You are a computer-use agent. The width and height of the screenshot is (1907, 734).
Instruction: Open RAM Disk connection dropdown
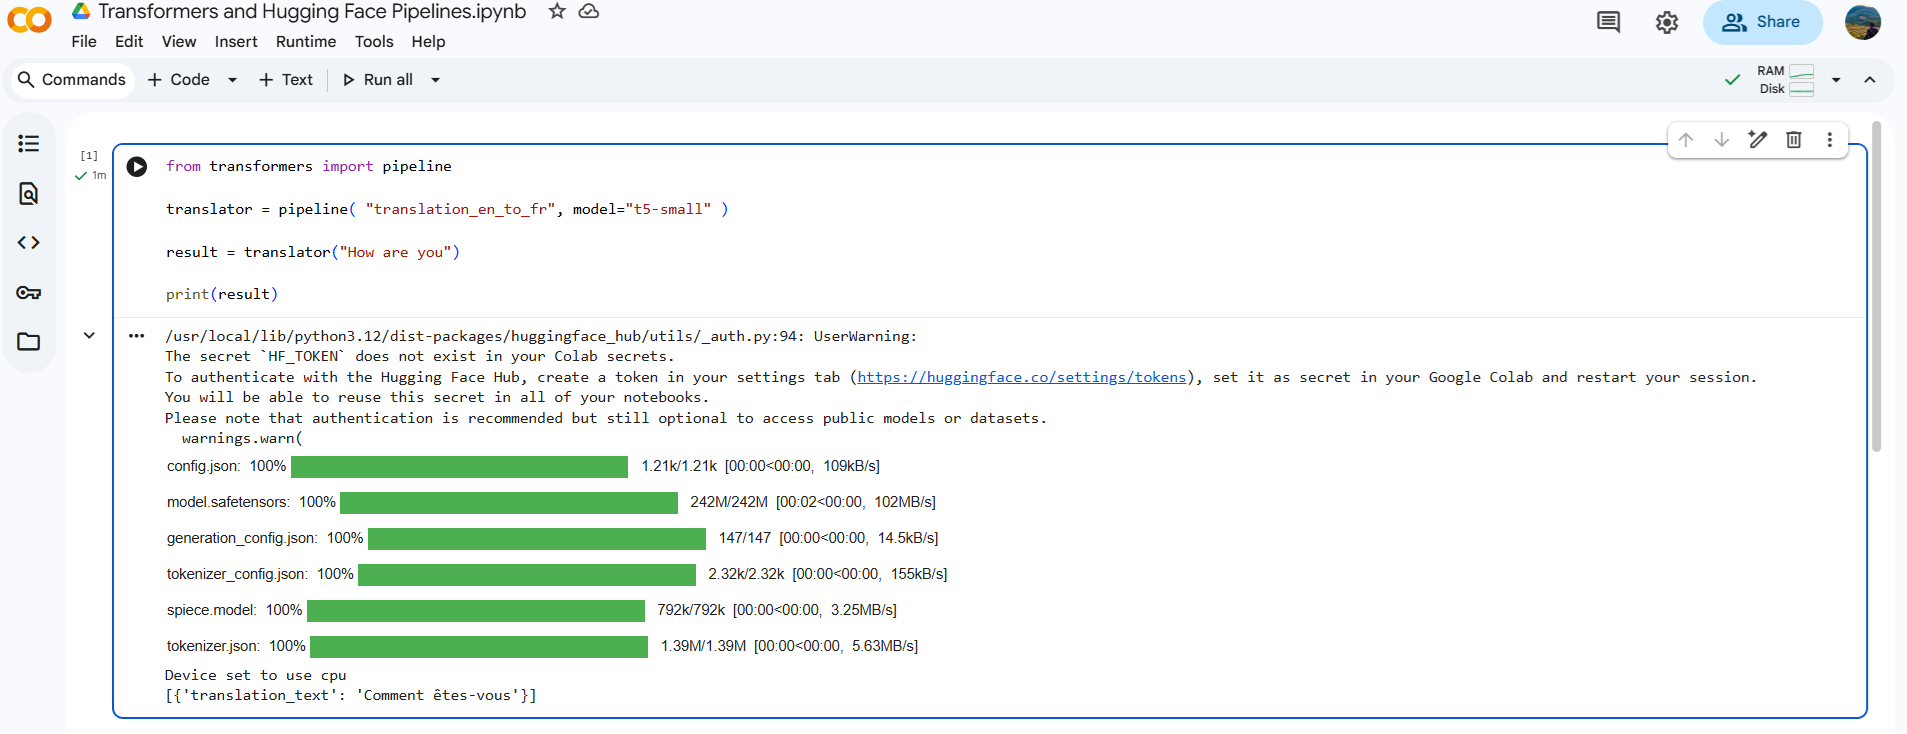click(x=1836, y=80)
